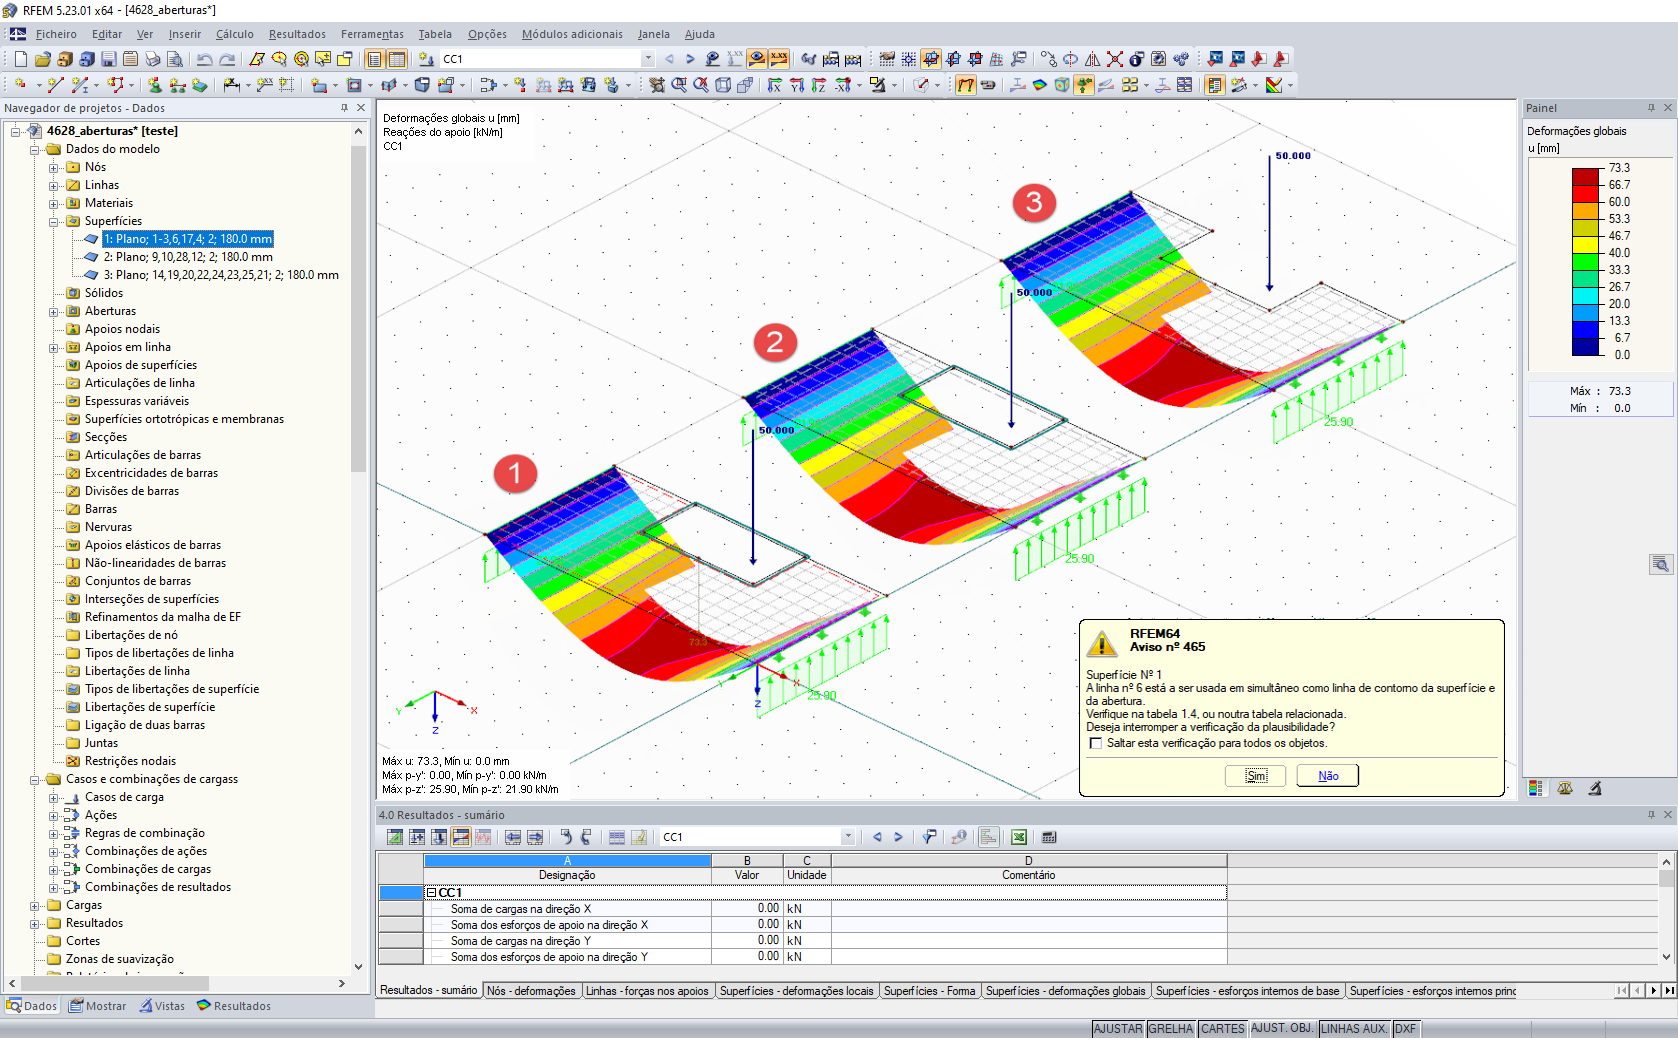The height and width of the screenshot is (1038, 1678).
Task: Click the filter funnel icon in the results table toolbar
Action: (929, 837)
